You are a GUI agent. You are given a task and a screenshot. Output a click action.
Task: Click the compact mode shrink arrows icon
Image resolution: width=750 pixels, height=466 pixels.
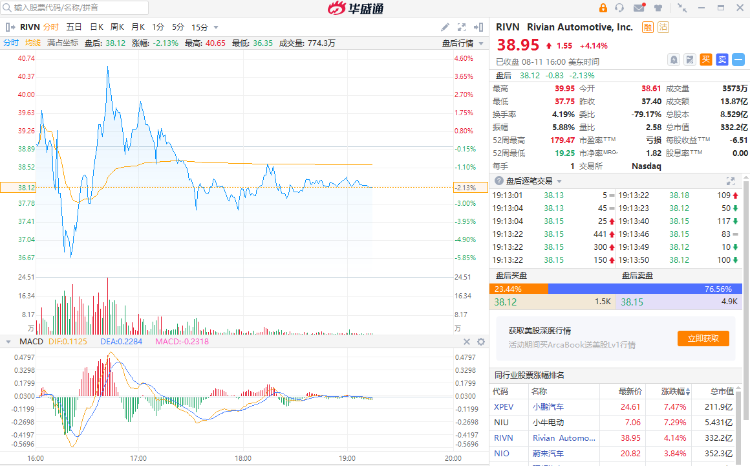[682, 8]
